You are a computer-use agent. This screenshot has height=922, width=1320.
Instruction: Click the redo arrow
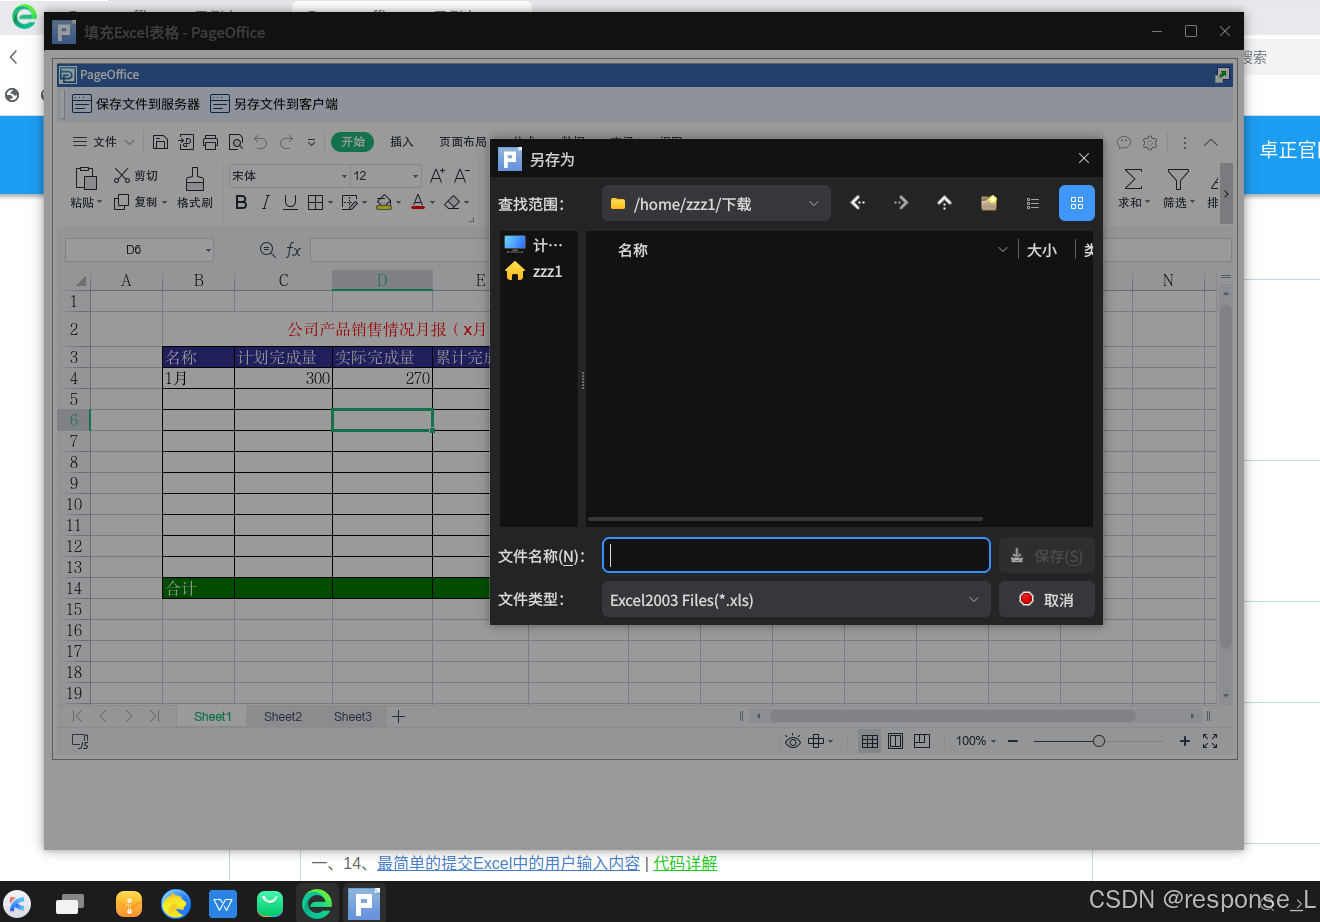[x=287, y=142]
